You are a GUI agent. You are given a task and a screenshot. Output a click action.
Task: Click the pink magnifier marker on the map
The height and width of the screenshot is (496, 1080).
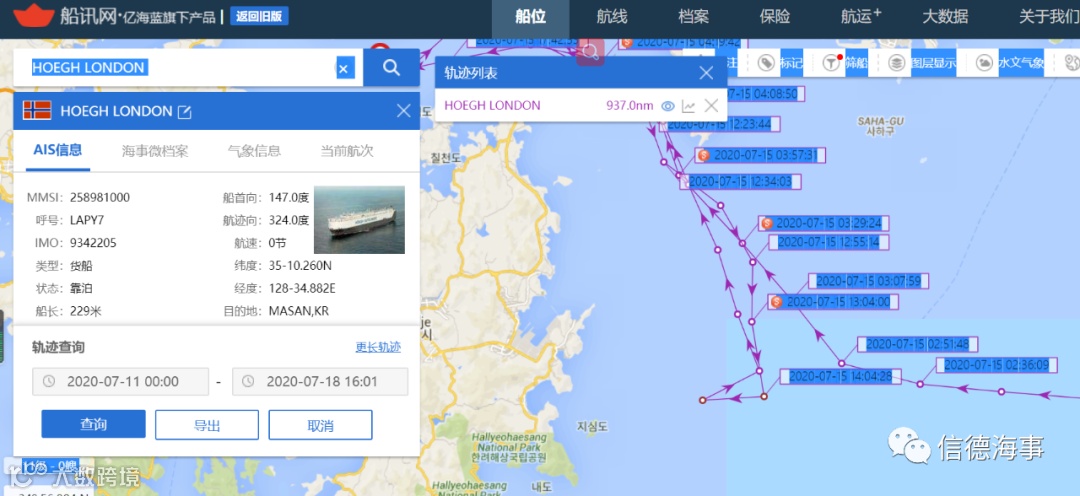[x=590, y=52]
